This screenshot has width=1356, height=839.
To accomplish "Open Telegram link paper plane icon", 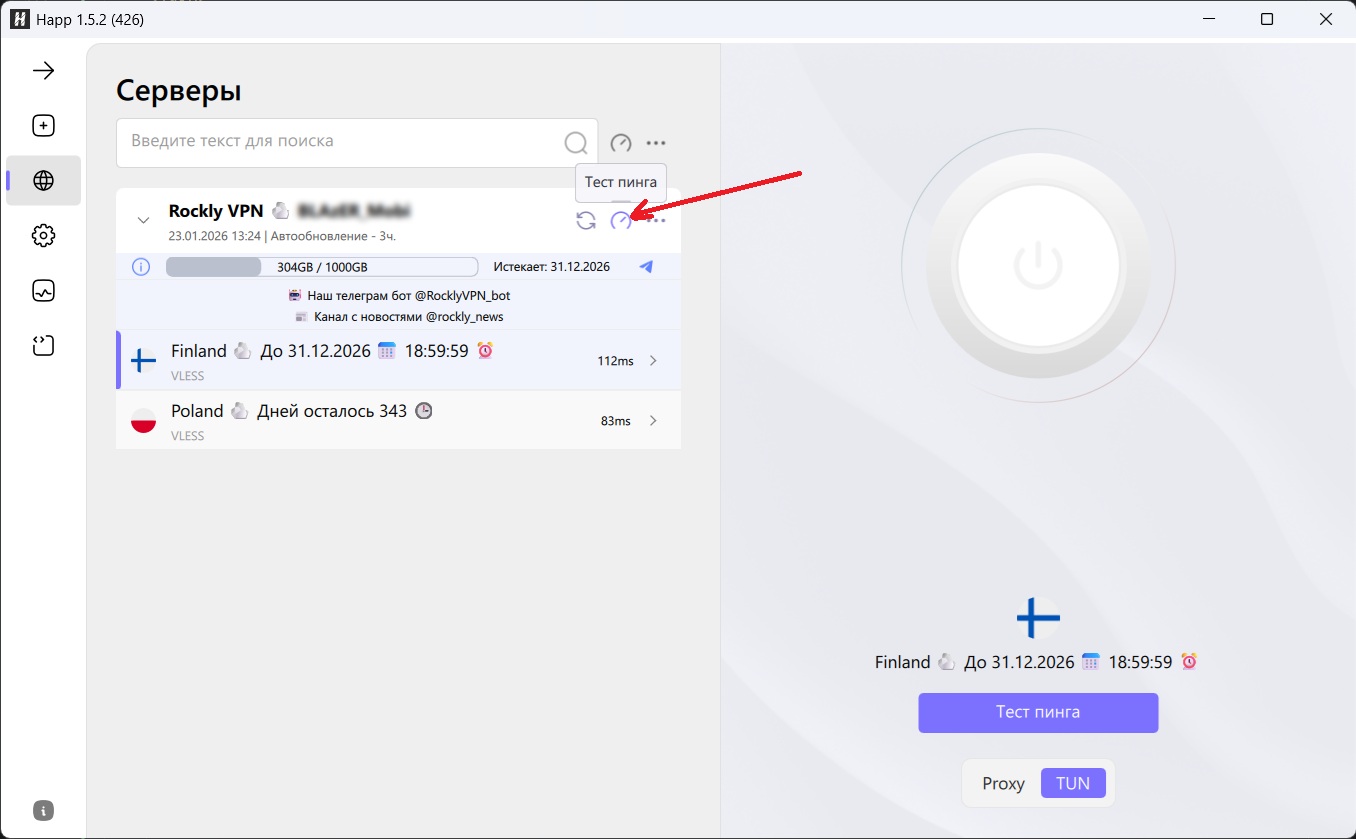I will tap(646, 267).
